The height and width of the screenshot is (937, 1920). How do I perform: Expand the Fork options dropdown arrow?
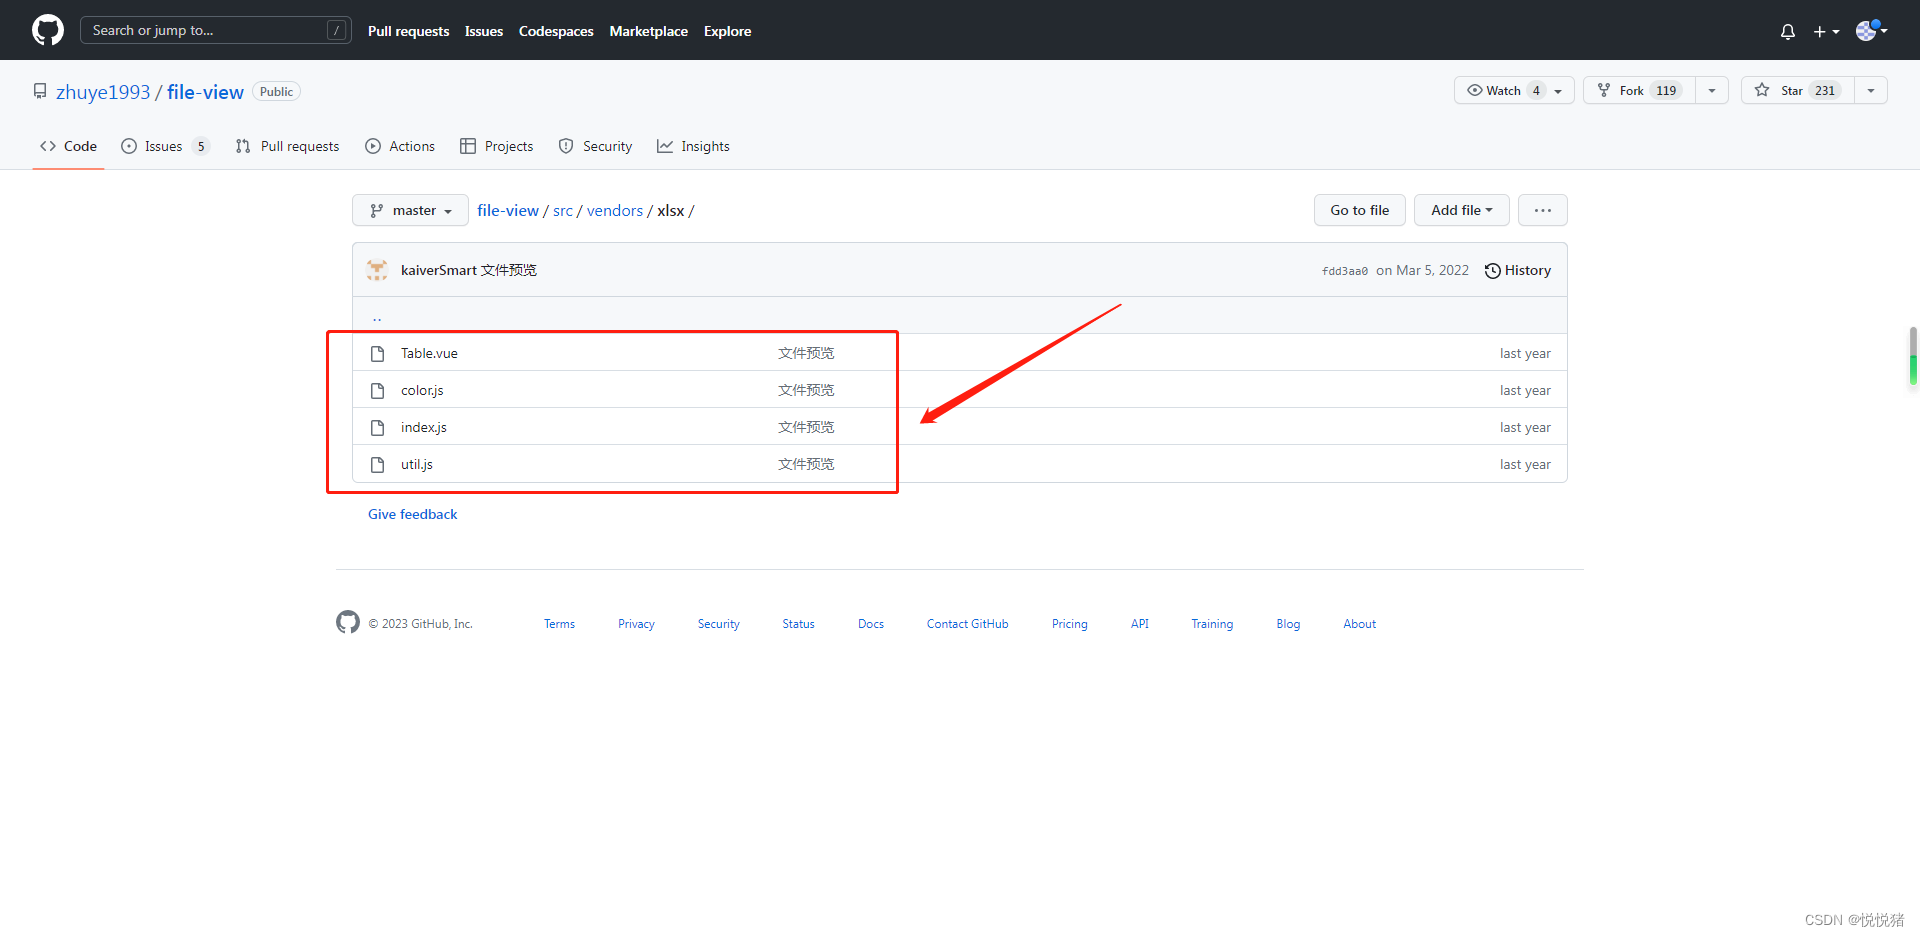coord(1712,90)
